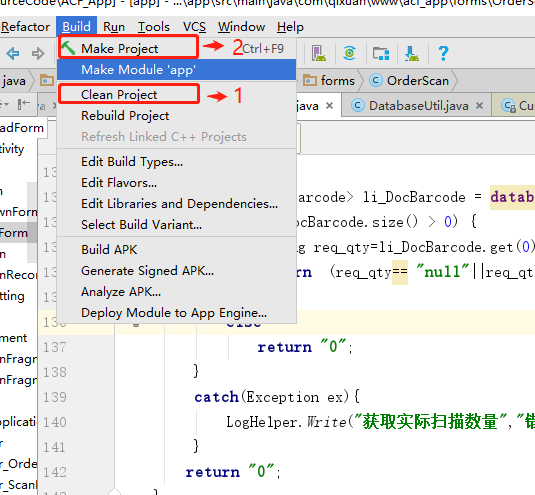This screenshot has width=535, height=495.
Task: Click the Forward navigation arrow icon
Action: pos(38,53)
